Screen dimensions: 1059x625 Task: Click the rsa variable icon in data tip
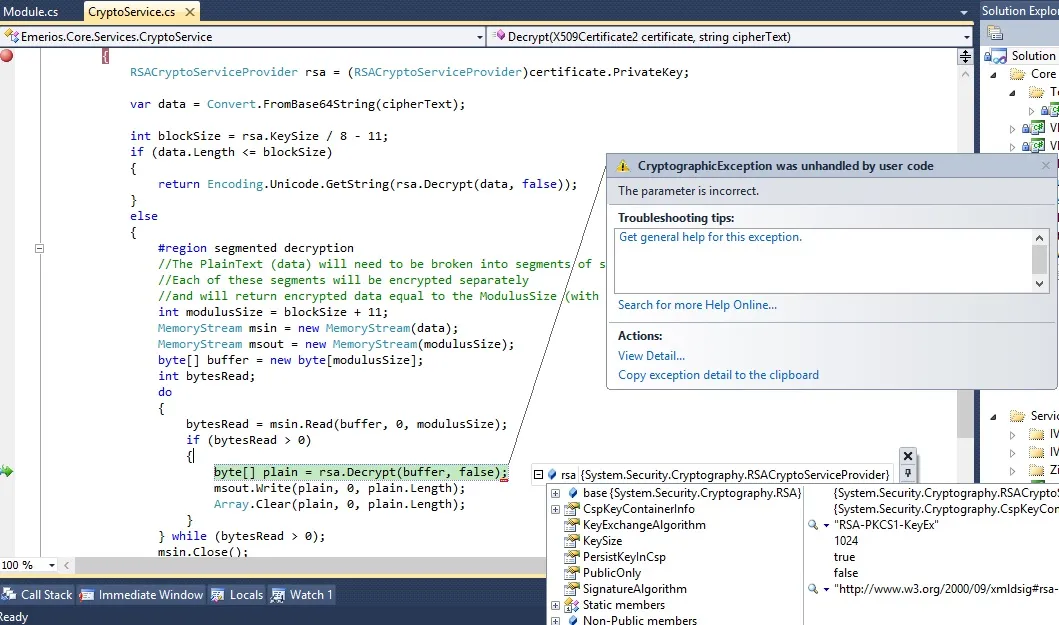(x=552, y=474)
